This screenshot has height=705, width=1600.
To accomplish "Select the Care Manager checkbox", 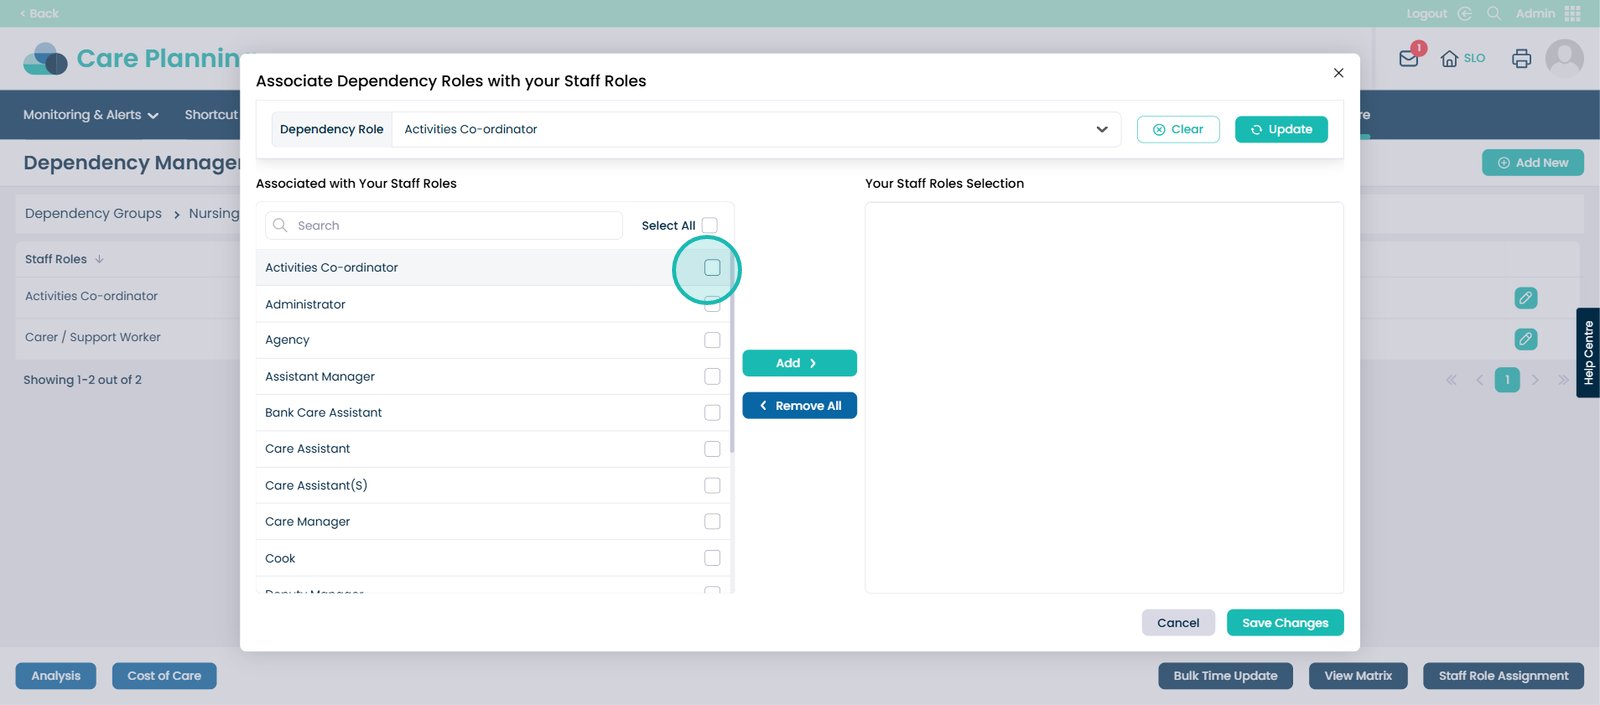I will (x=712, y=522).
